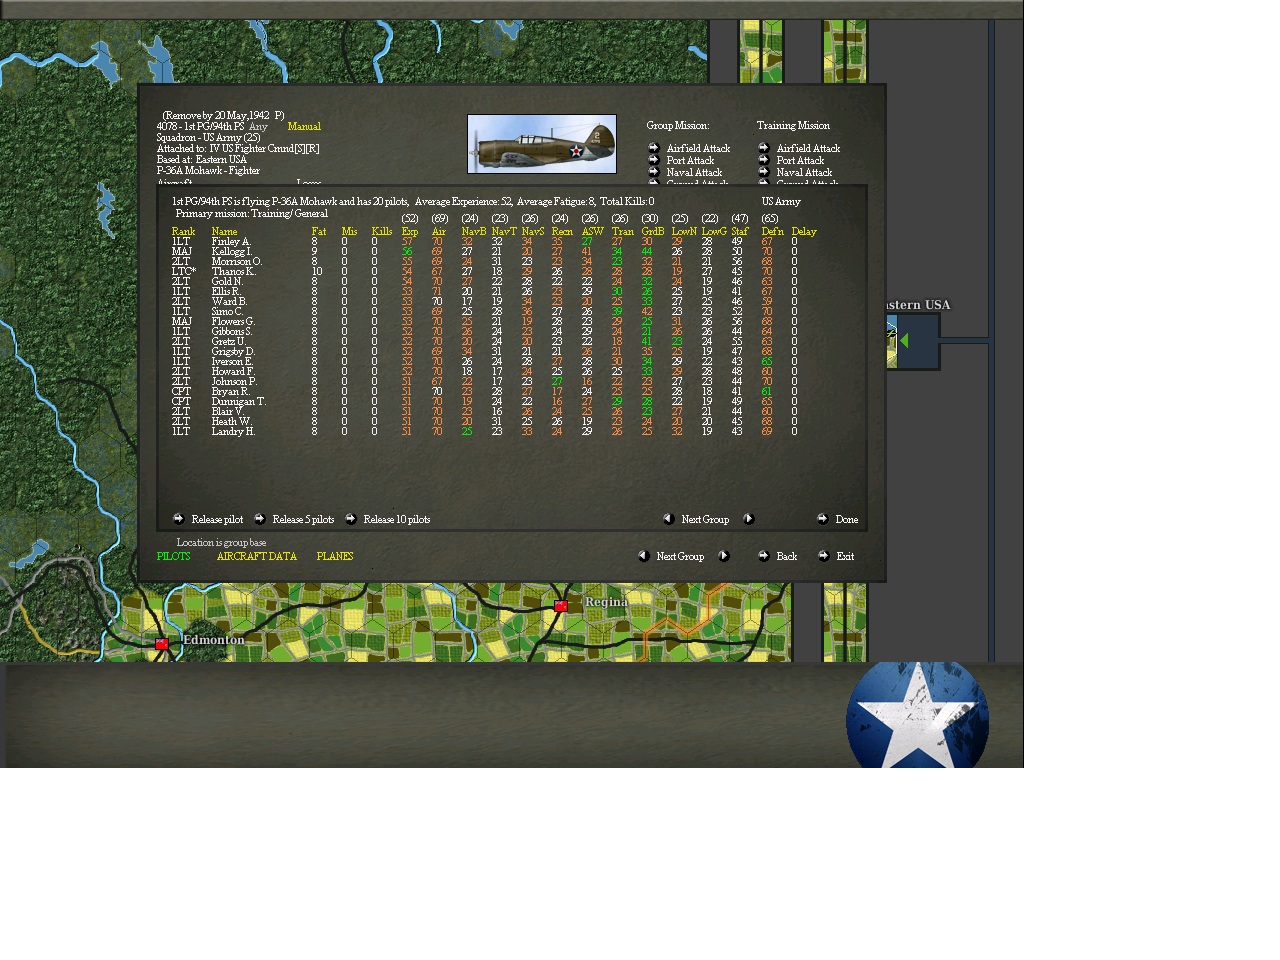Select pilot Finley A.
1280x960 pixels.
(x=231, y=242)
